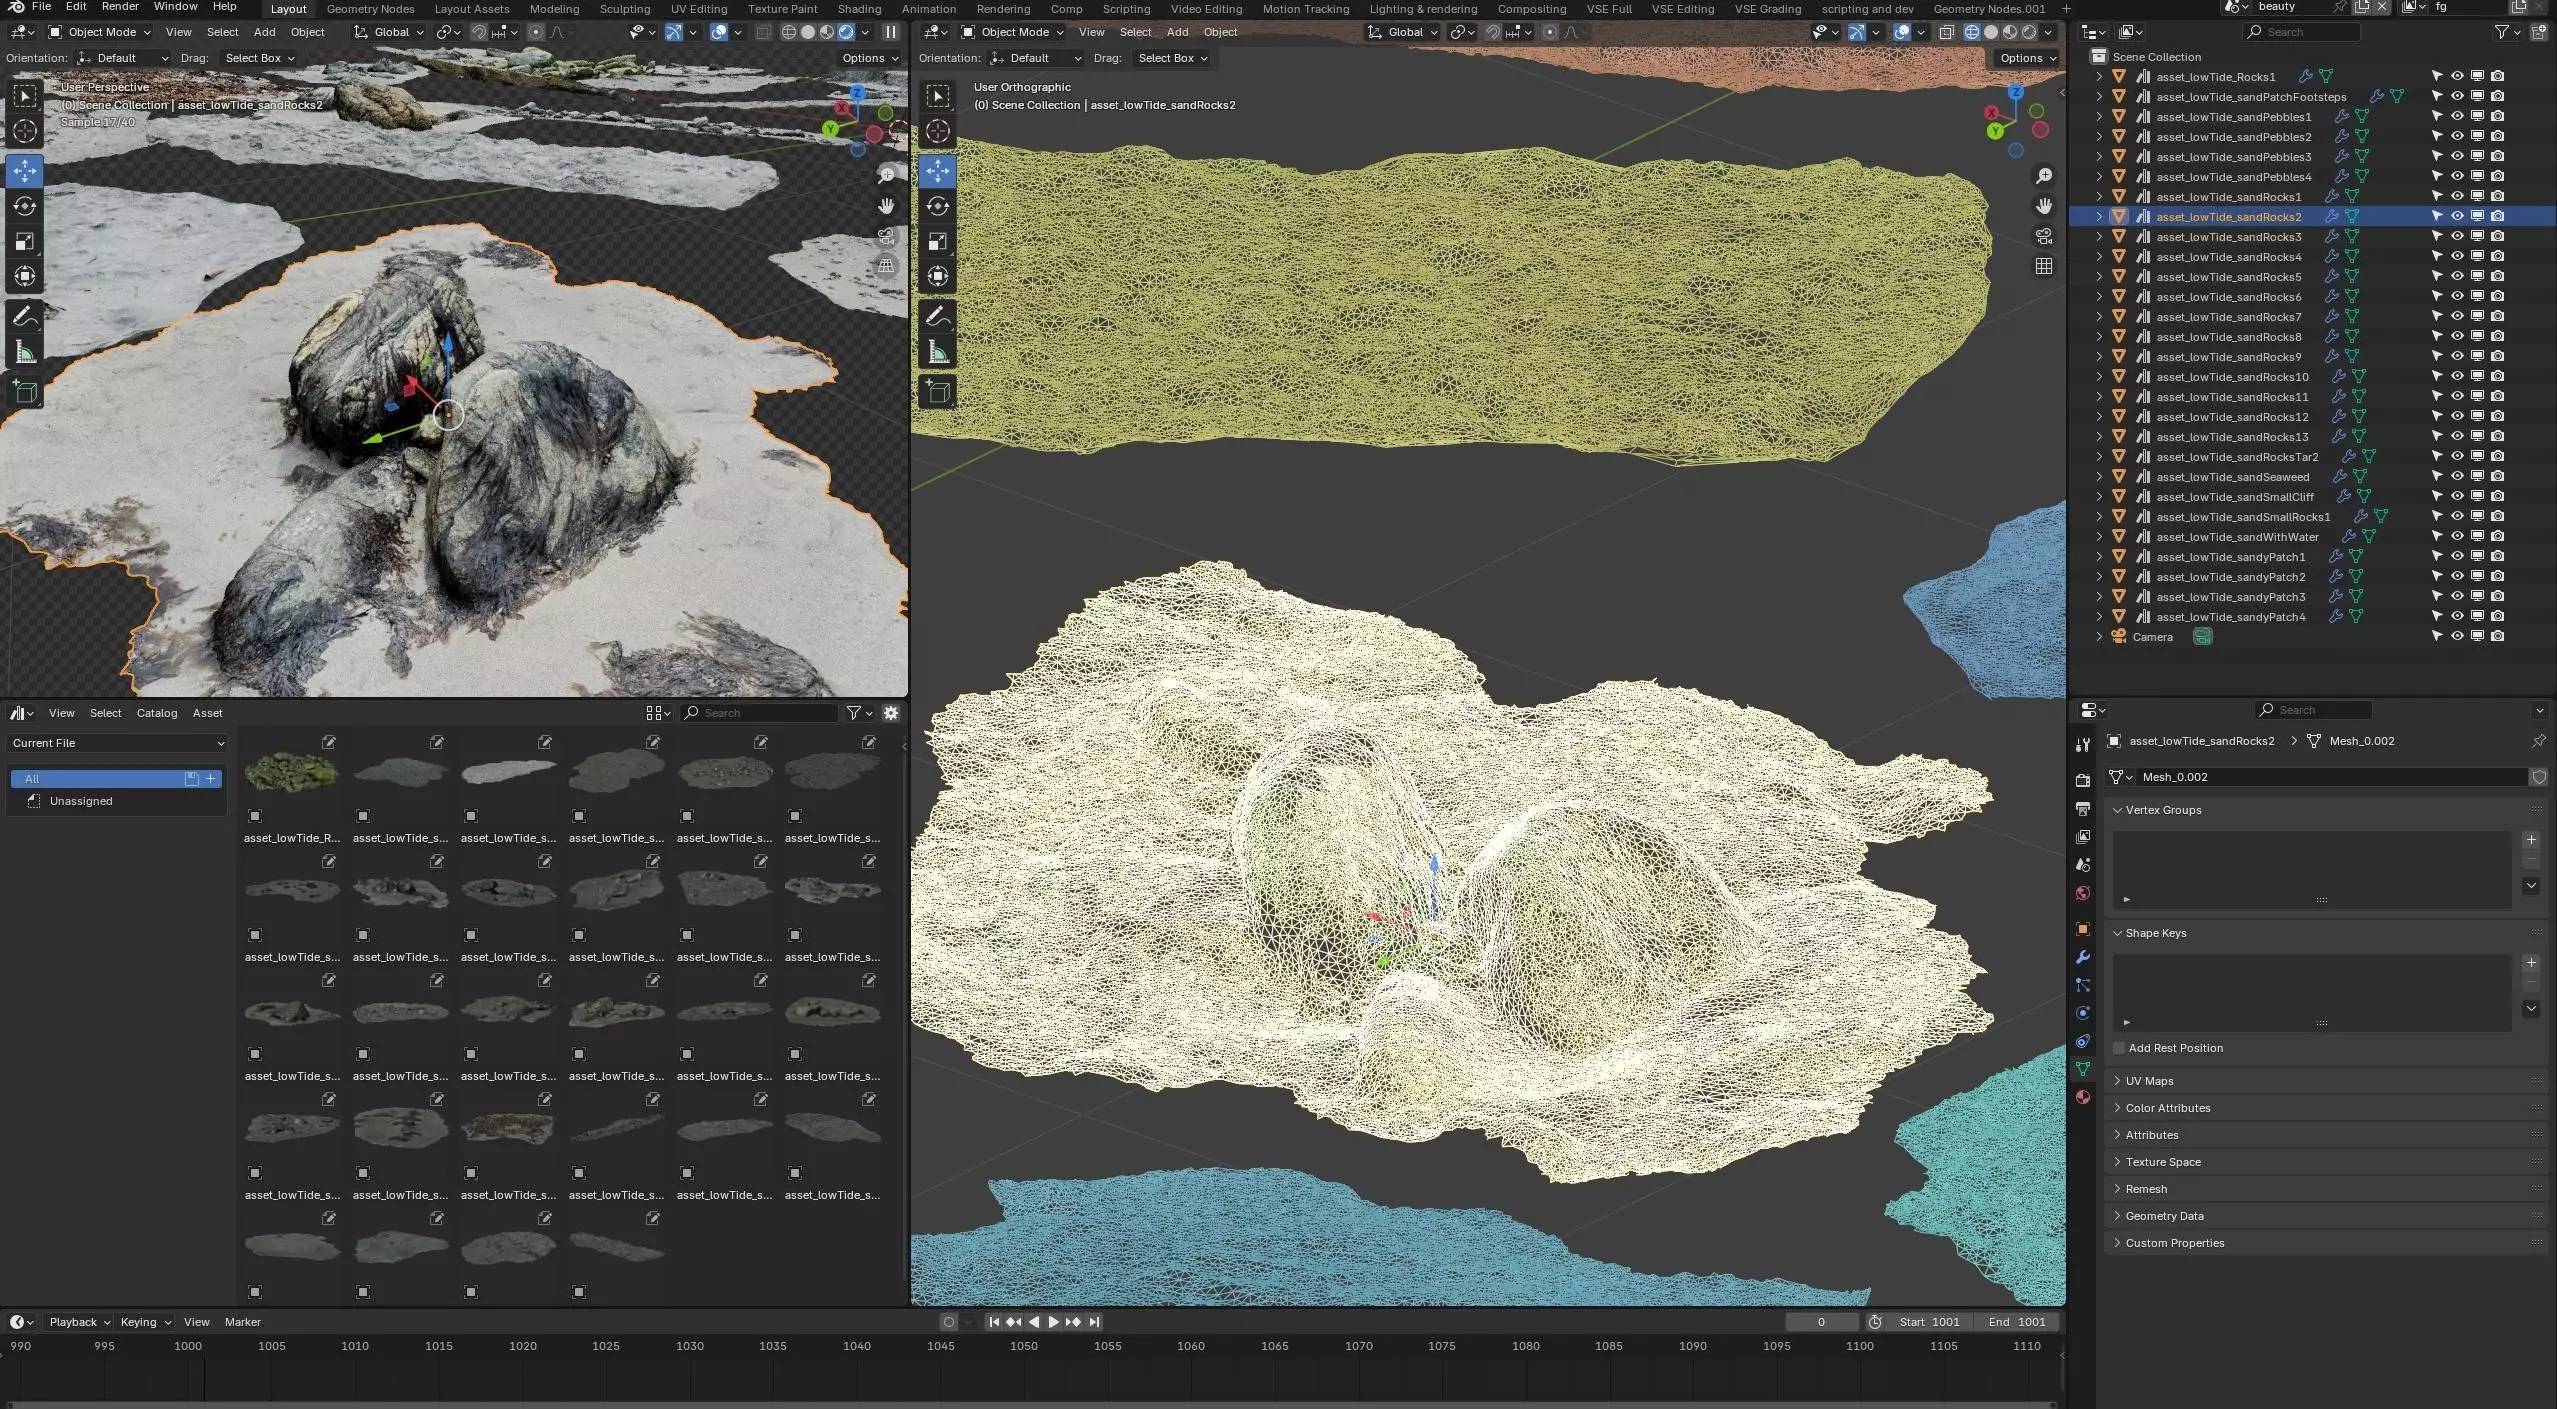Disable render for asset_lowTide_sandSeaweed
The width and height of the screenshot is (2557, 1409).
coord(2497,476)
